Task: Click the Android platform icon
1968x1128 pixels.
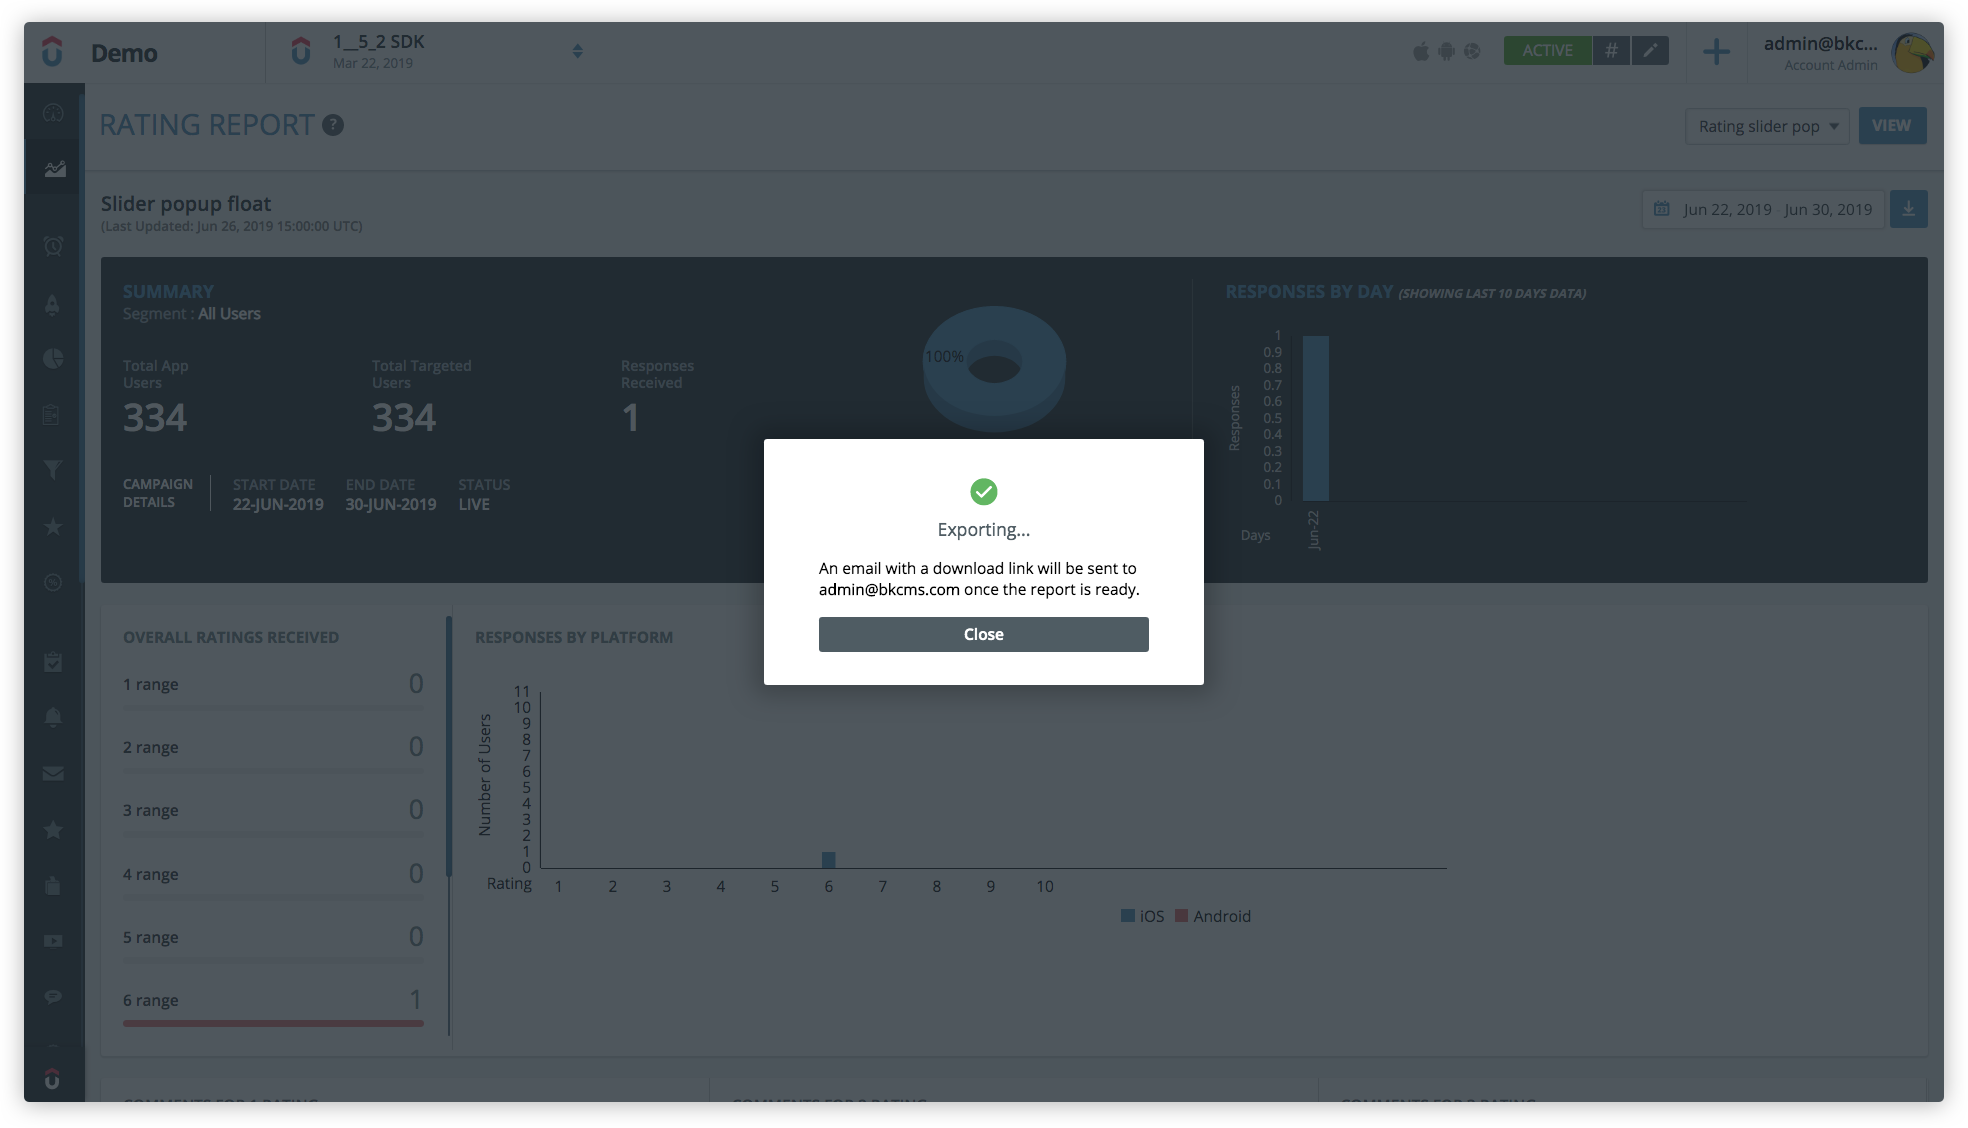Action: click(1447, 51)
